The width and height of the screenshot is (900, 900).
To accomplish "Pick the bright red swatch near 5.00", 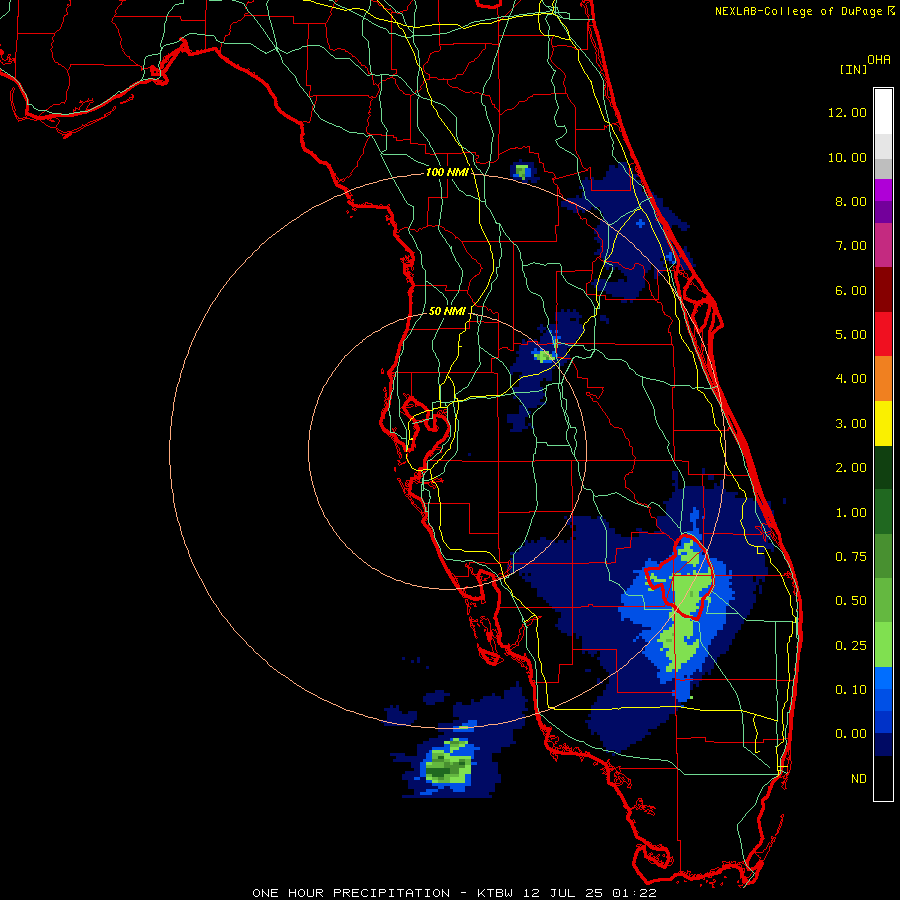I will tap(883, 334).
